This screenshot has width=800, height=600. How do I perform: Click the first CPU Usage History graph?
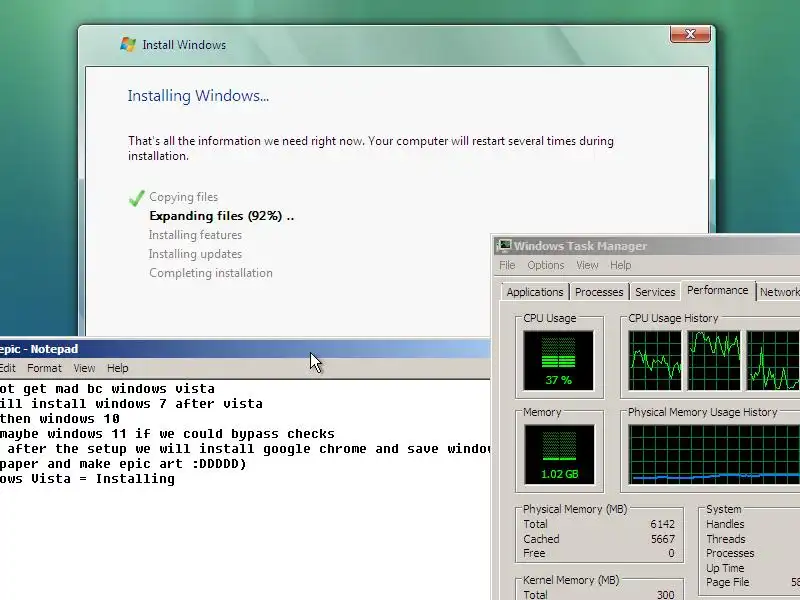click(x=655, y=360)
